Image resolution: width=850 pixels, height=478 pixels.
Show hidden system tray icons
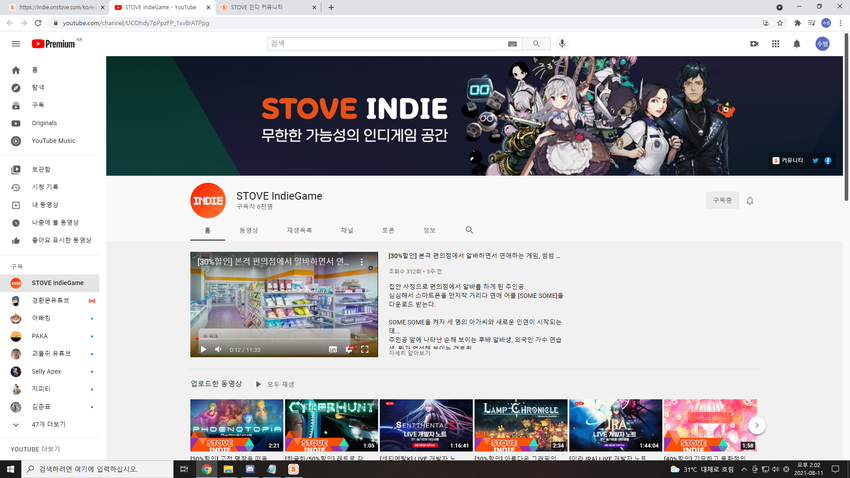[744, 469]
